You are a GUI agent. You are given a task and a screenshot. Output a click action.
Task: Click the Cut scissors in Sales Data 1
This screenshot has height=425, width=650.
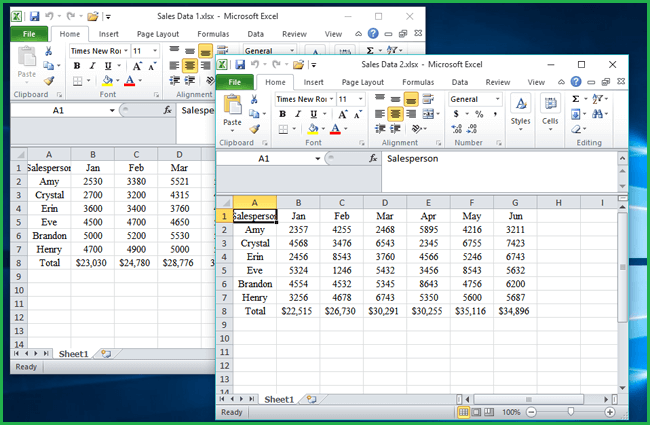[49, 50]
